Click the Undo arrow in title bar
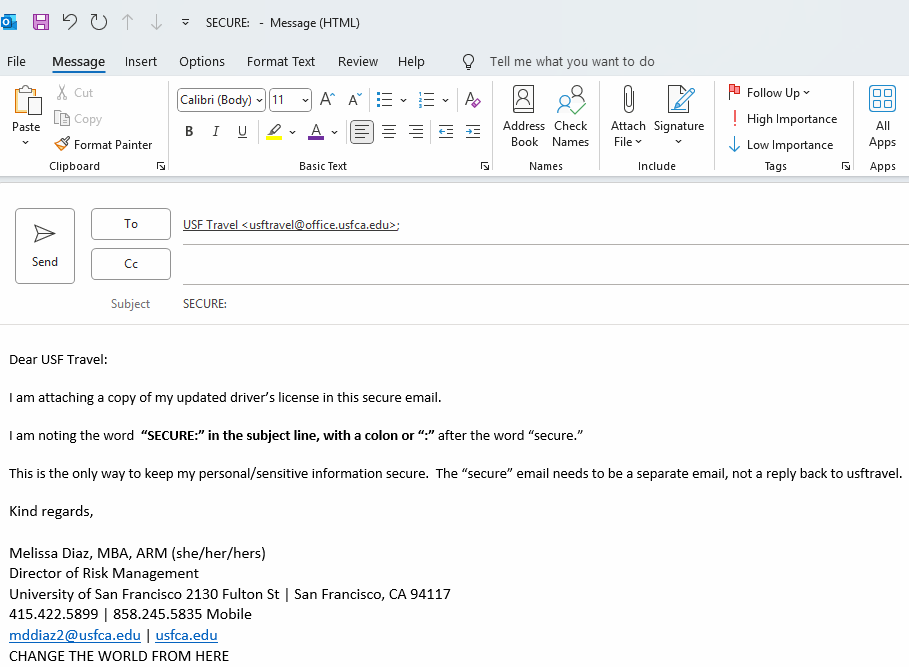The width and height of the screenshot is (909, 667). coord(69,22)
